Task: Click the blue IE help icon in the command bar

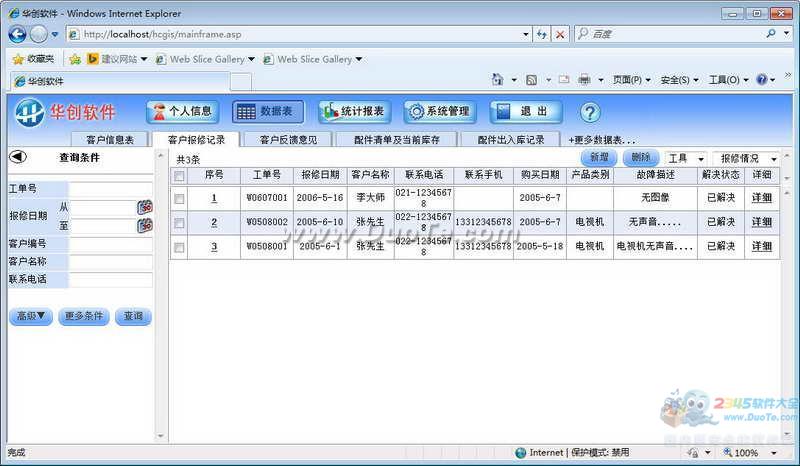Action: (x=762, y=80)
